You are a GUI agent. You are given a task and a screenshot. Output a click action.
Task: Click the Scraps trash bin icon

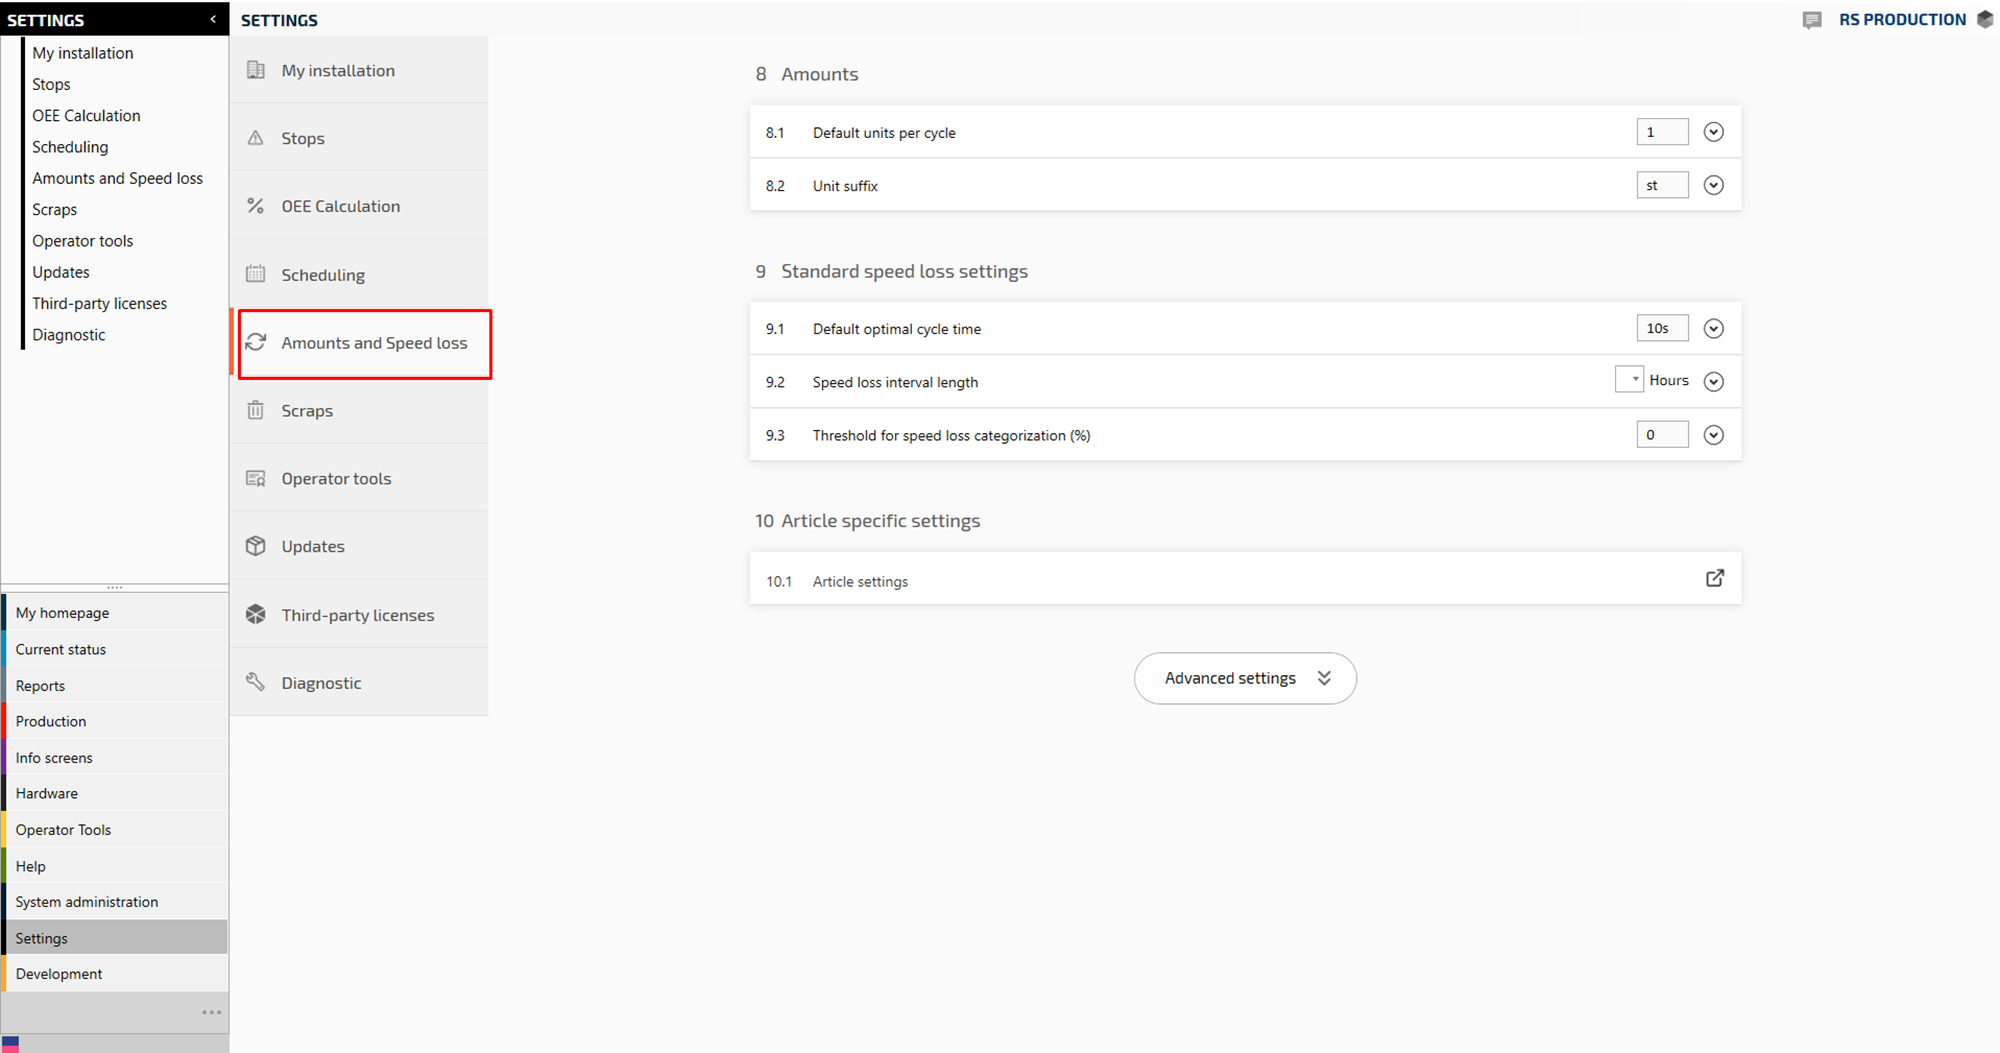point(256,410)
